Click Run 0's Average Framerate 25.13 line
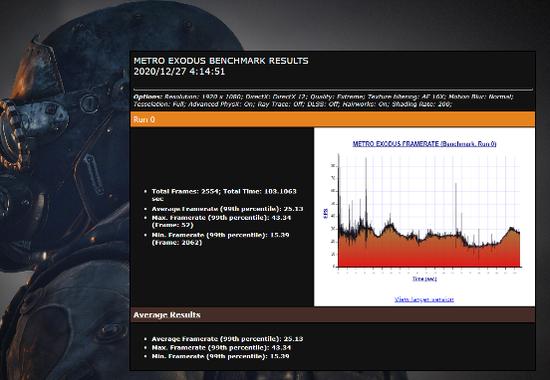This screenshot has width=550, height=380. 227,209
